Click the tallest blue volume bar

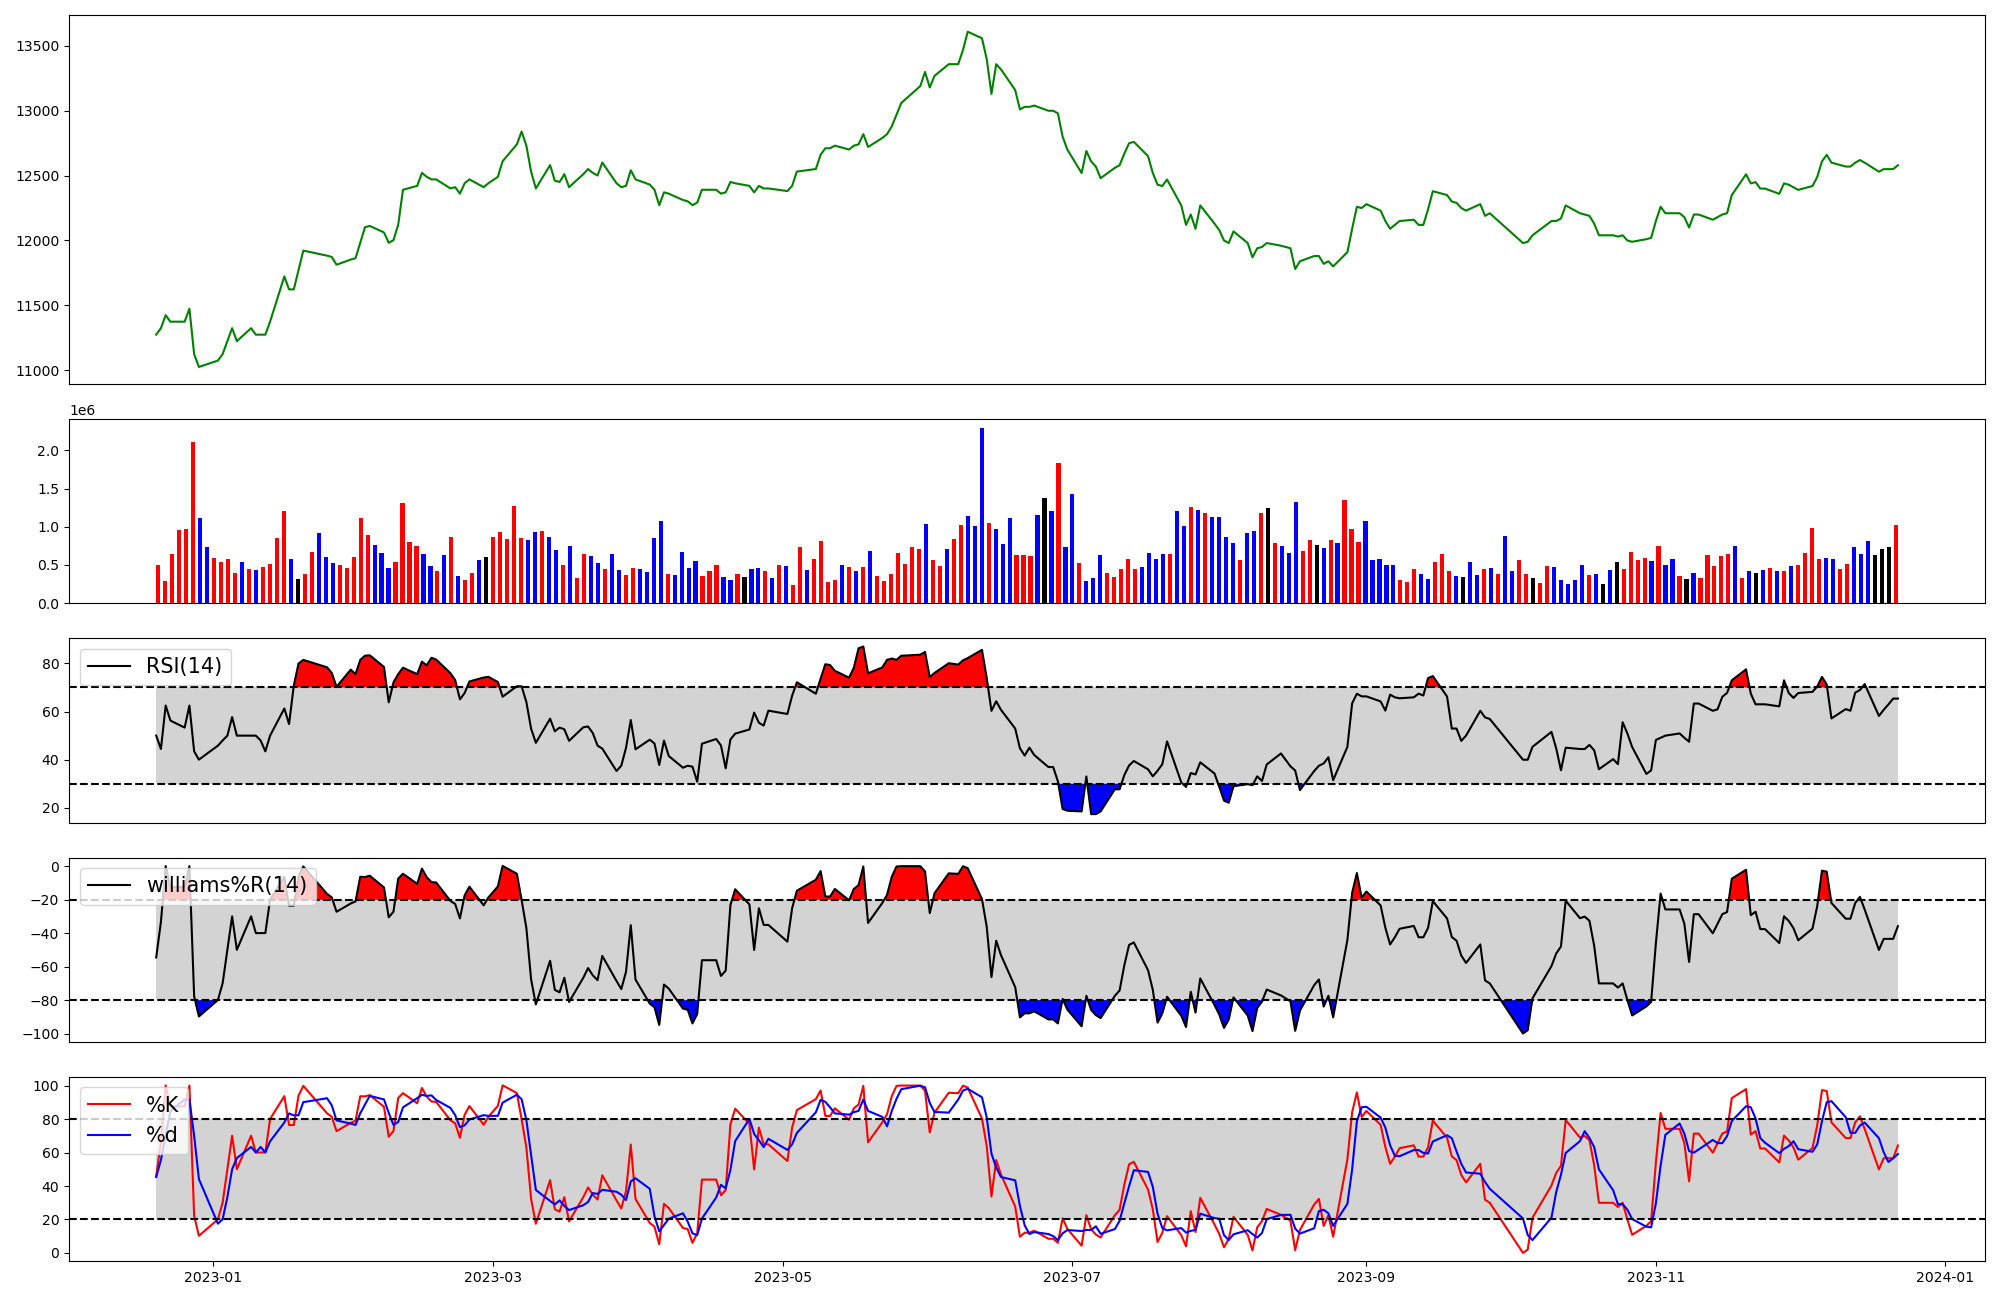(x=982, y=515)
